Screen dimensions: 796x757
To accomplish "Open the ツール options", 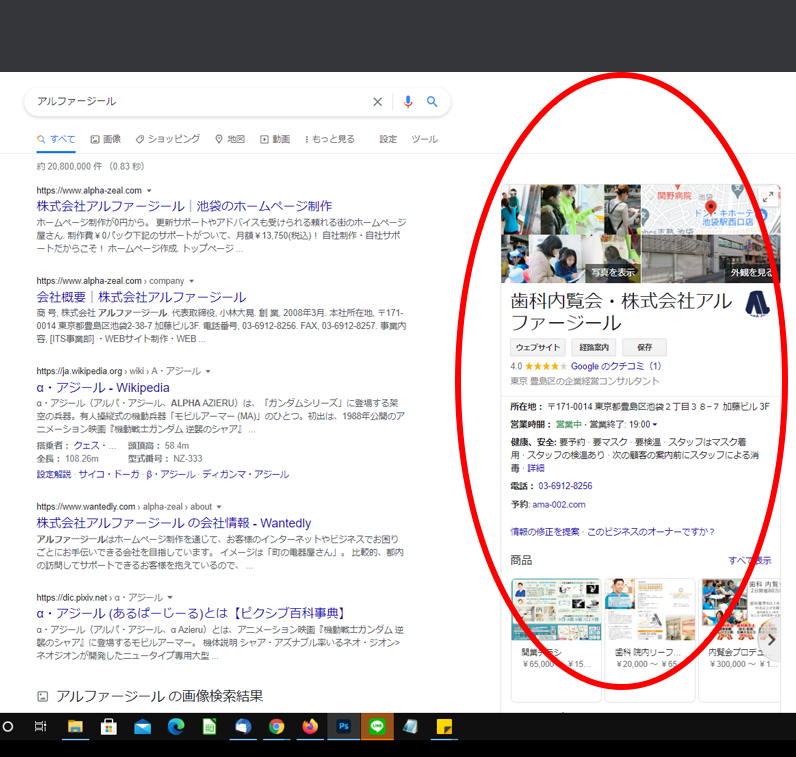I will coord(424,139).
